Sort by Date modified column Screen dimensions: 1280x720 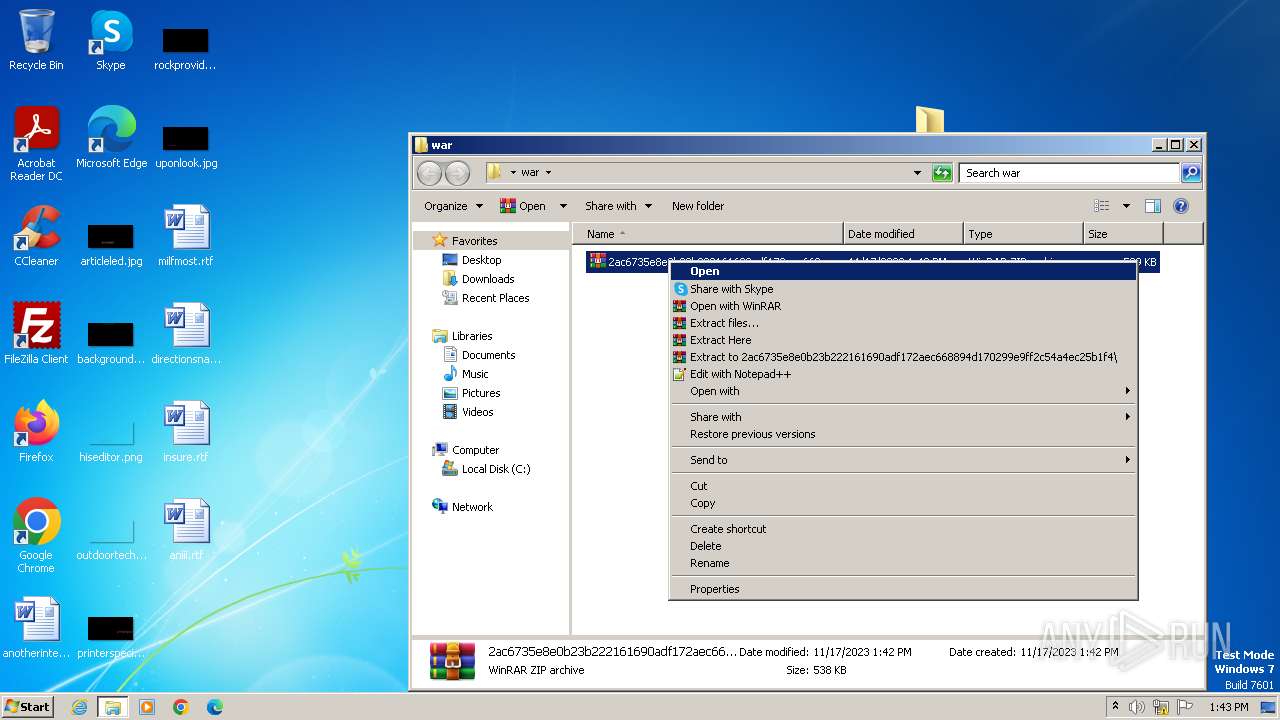click(903, 234)
